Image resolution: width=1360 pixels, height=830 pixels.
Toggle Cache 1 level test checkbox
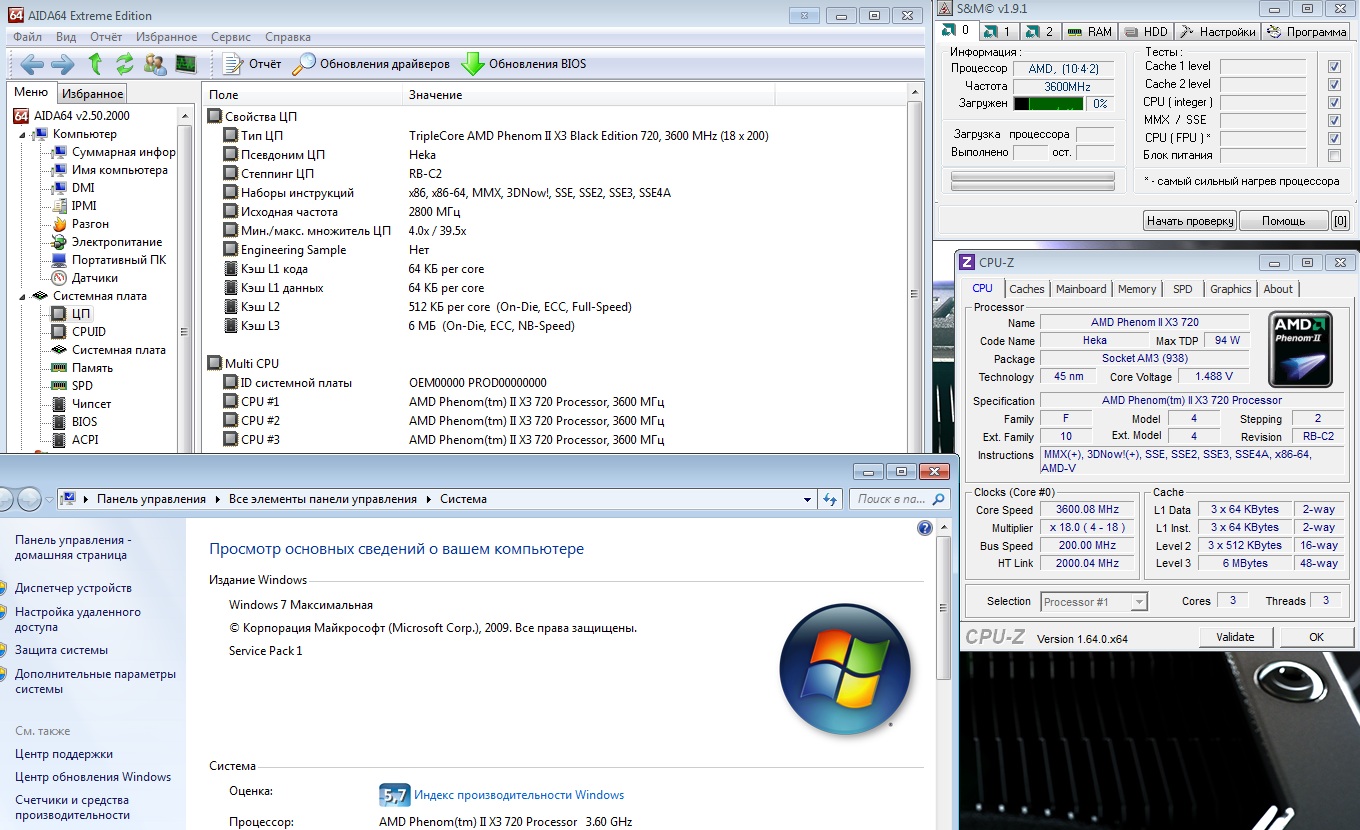pyautogui.click(x=1333, y=67)
